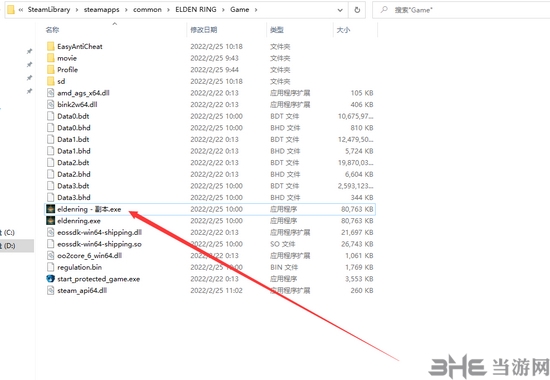Open the EasyAntiCheat folder icon
This screenshot has height=380, width=550.
[x=51, y=46]
